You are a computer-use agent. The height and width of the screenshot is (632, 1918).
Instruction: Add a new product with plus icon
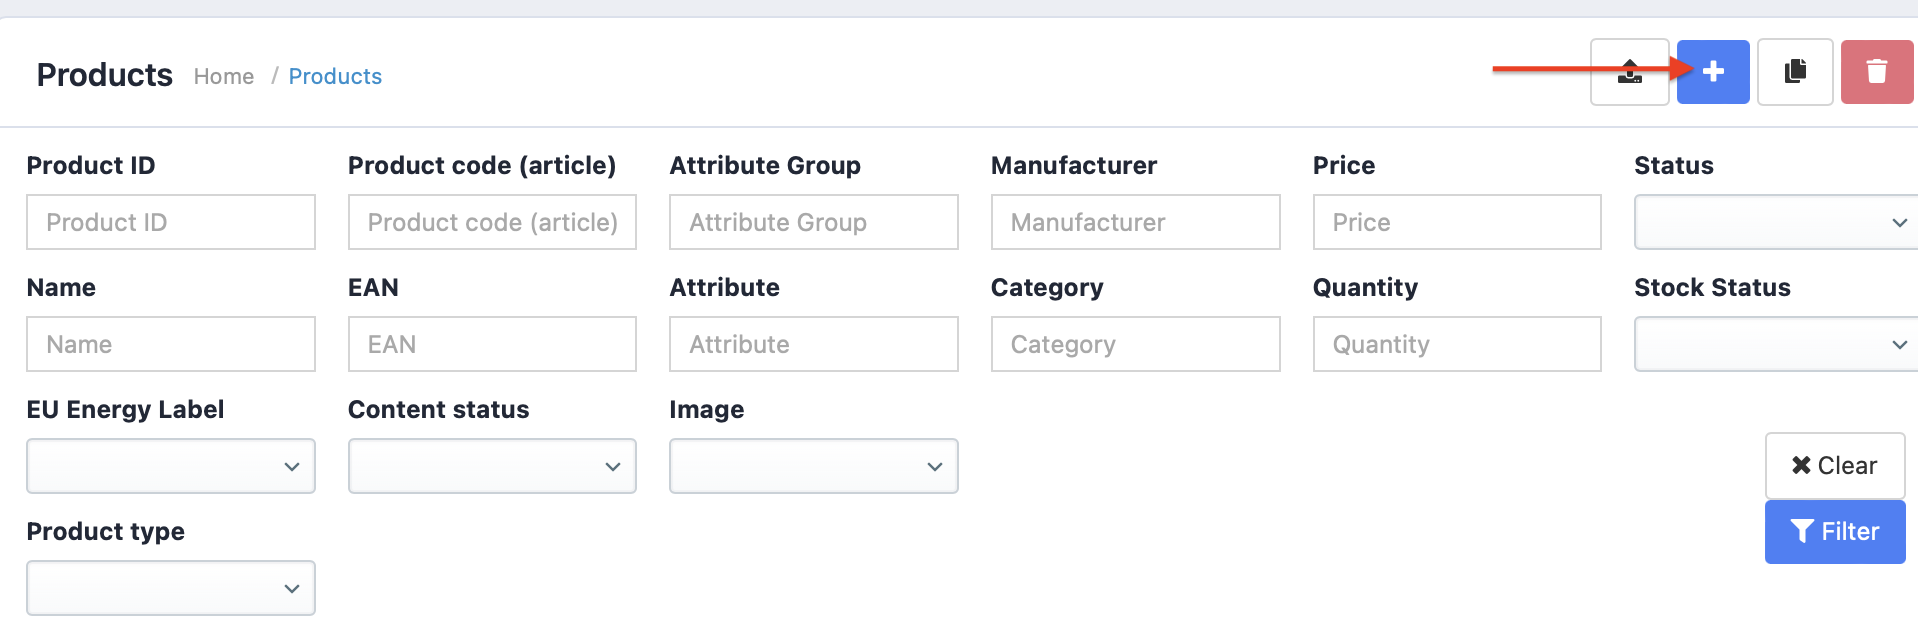pos(1712,72)
